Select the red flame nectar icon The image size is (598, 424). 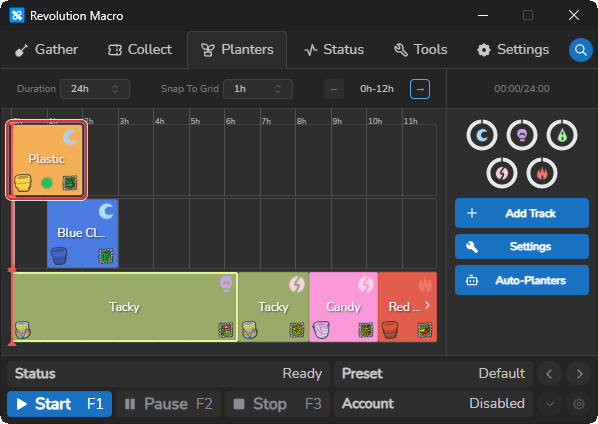pos(542,173)
